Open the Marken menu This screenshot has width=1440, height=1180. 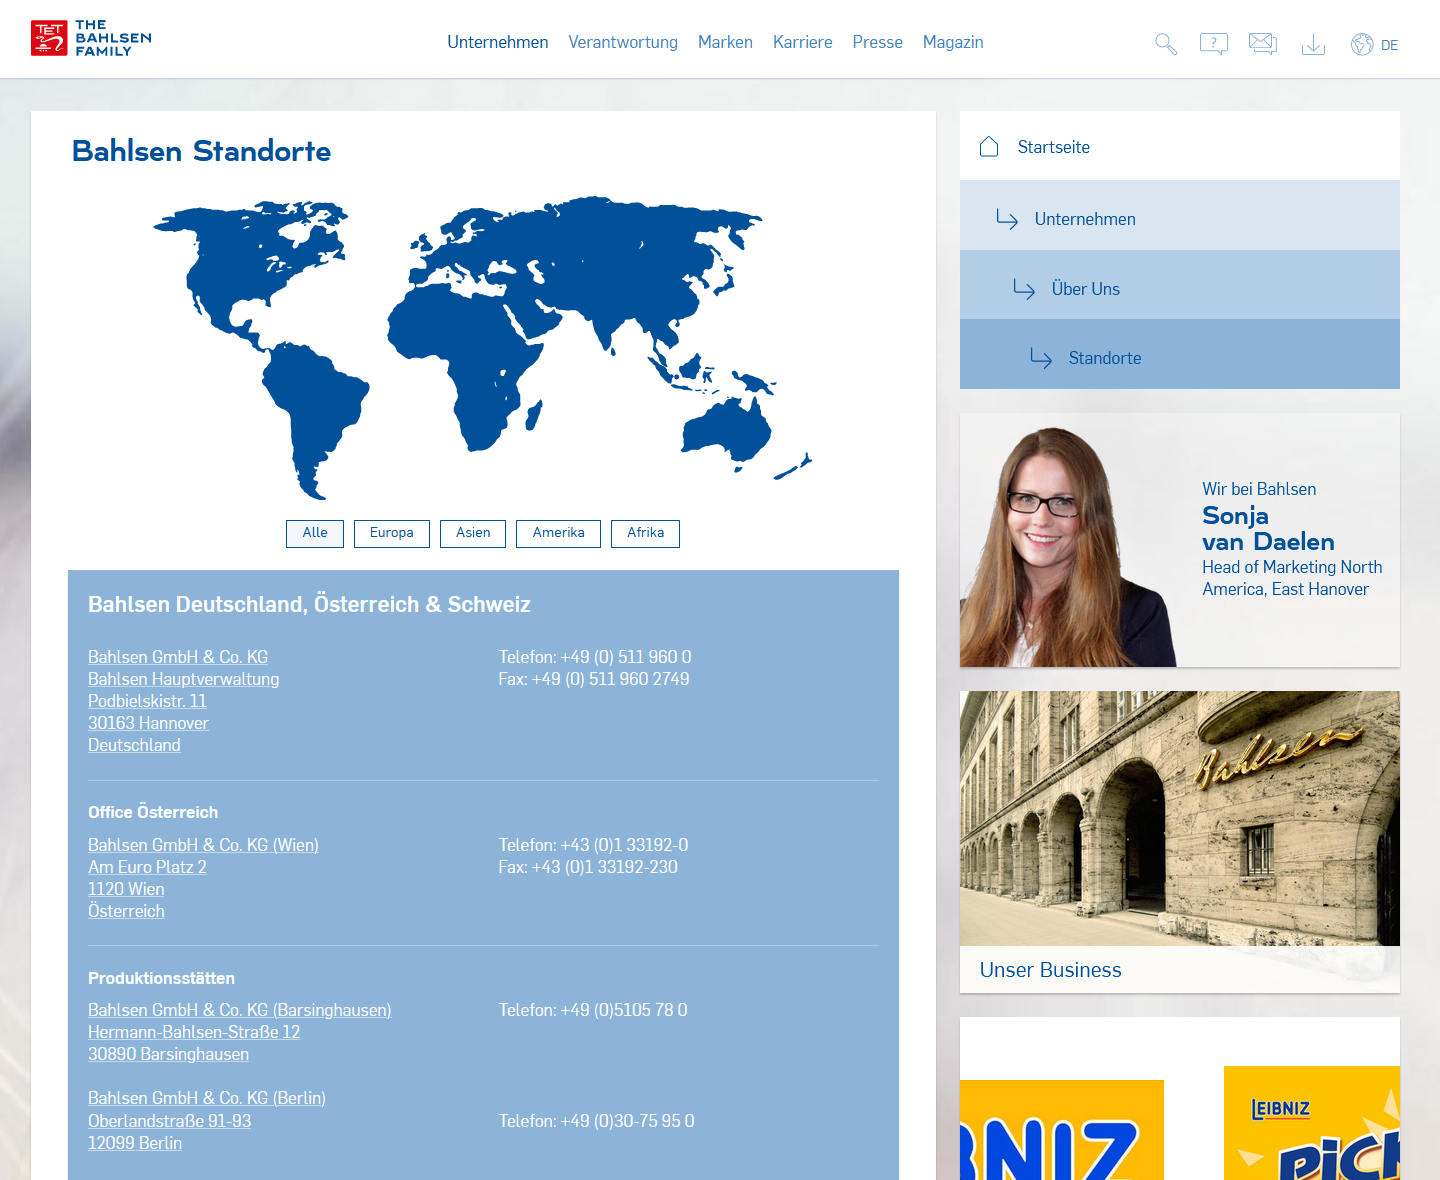[725, 42]
